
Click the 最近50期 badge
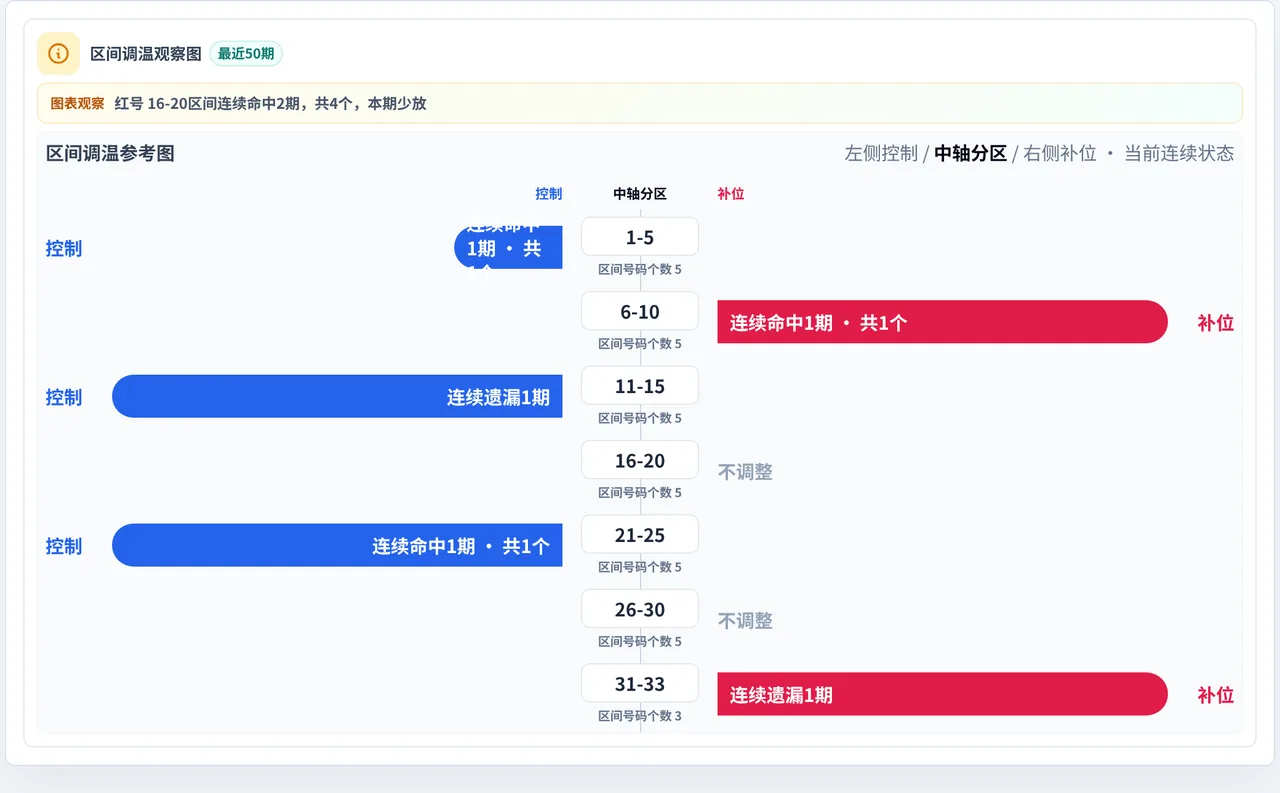tap(246, 54)
